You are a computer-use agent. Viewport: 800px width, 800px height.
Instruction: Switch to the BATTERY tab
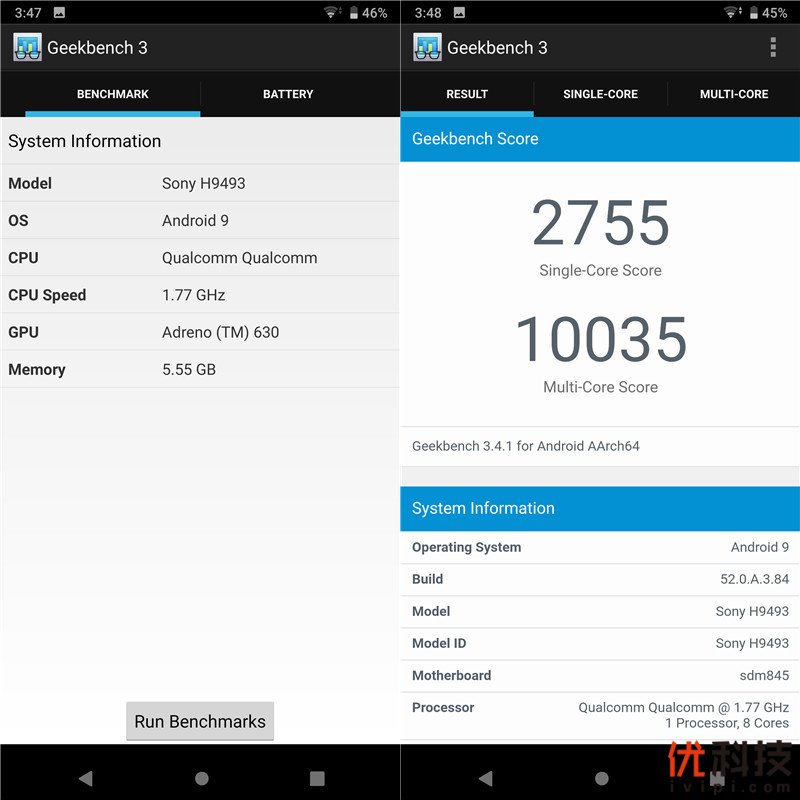[288, 94]
